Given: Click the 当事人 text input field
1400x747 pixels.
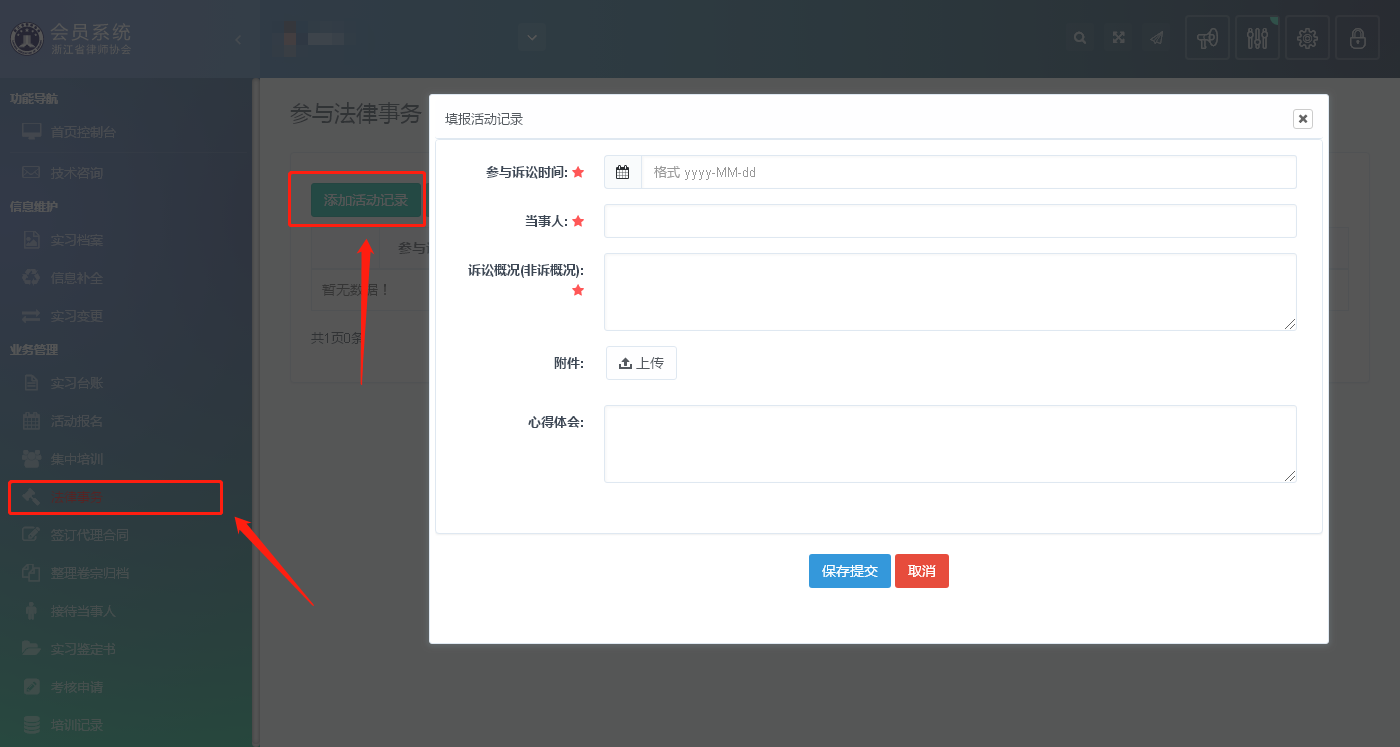Looking at the screenshot, I should point(950,221).
